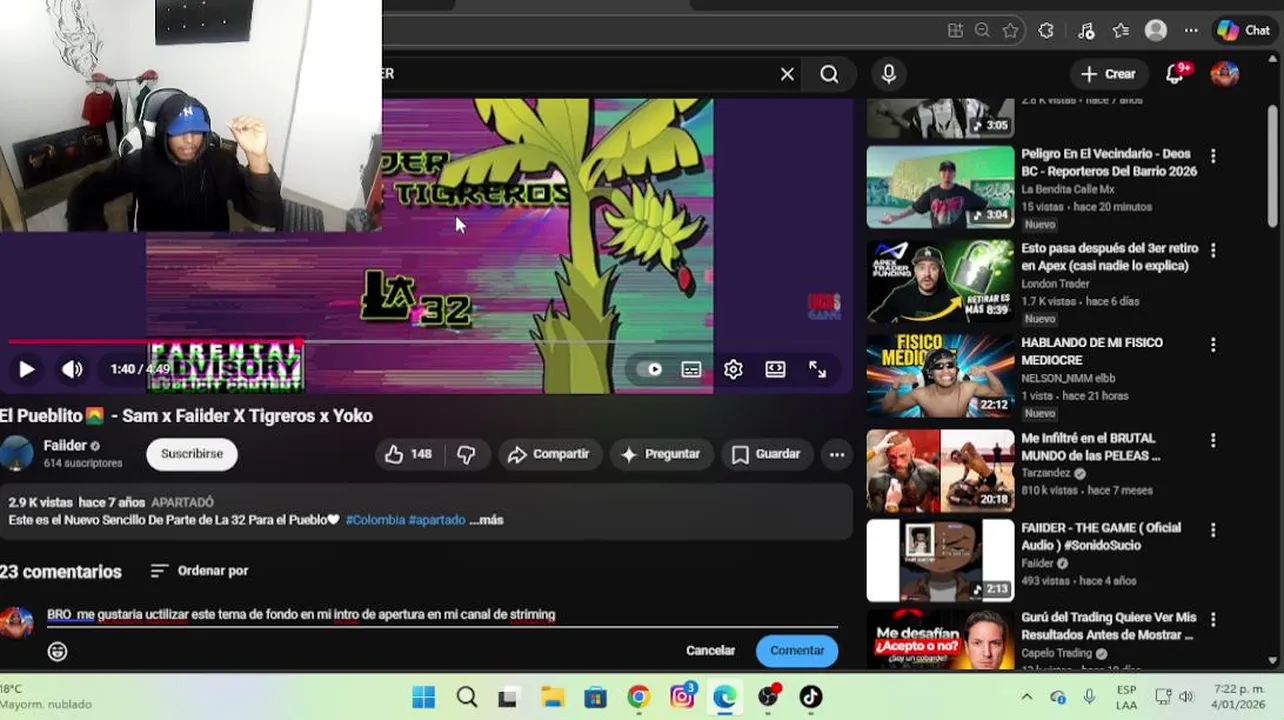
Task: Save the video with the Guardar button
Action: [x=766, y=454]
